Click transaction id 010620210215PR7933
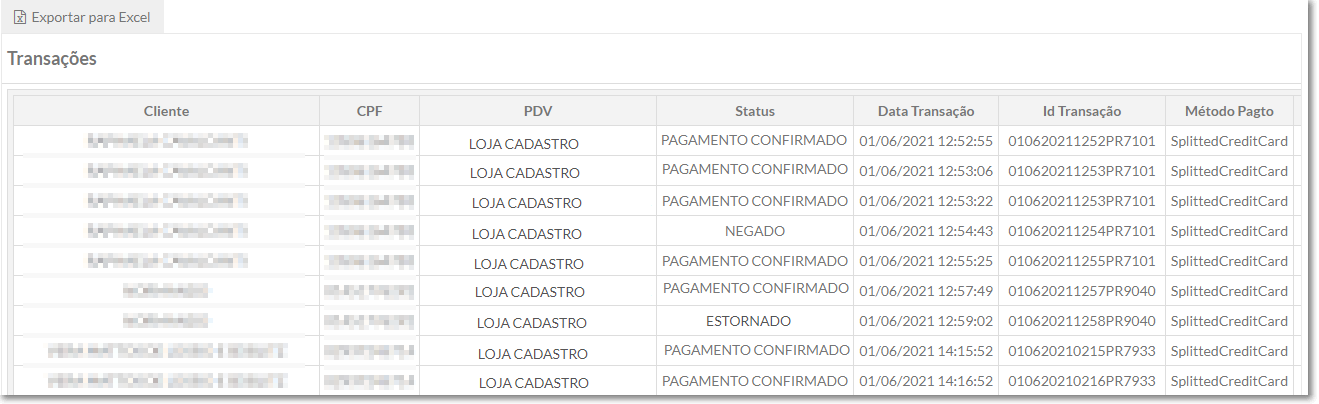The image size is (1319, 404). [1082, 351]
